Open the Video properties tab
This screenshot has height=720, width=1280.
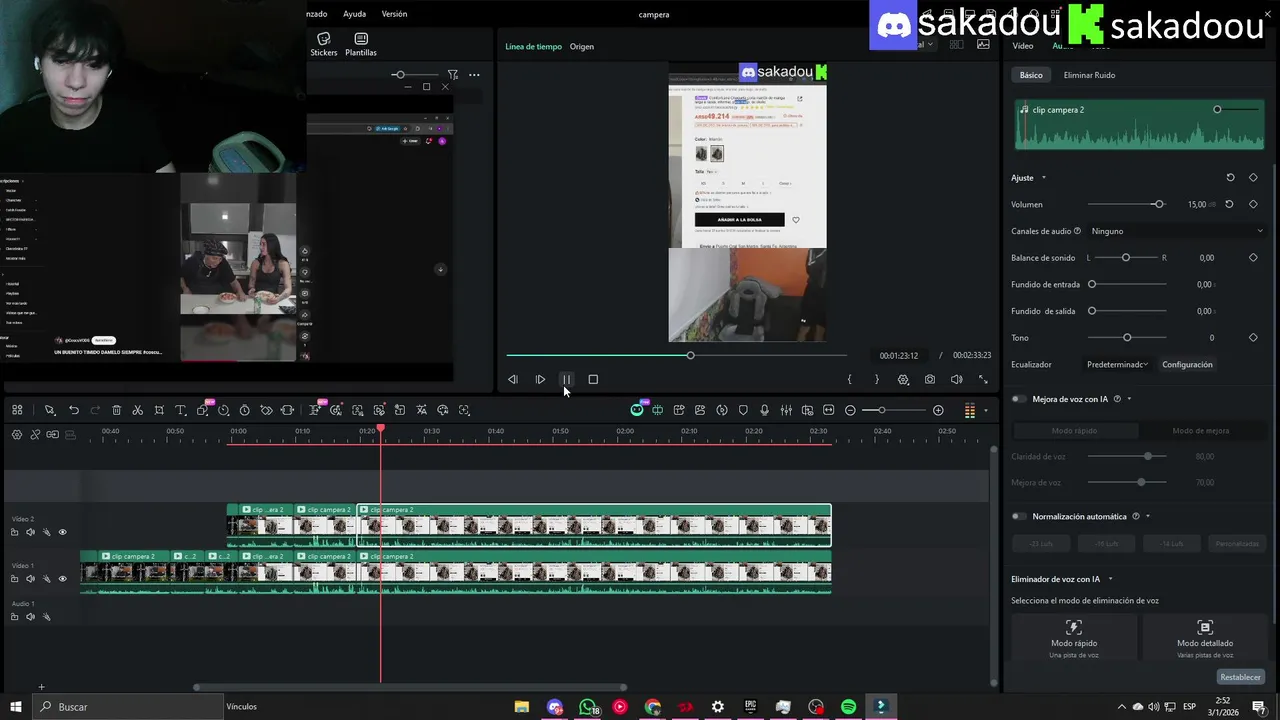[1023, 46]
